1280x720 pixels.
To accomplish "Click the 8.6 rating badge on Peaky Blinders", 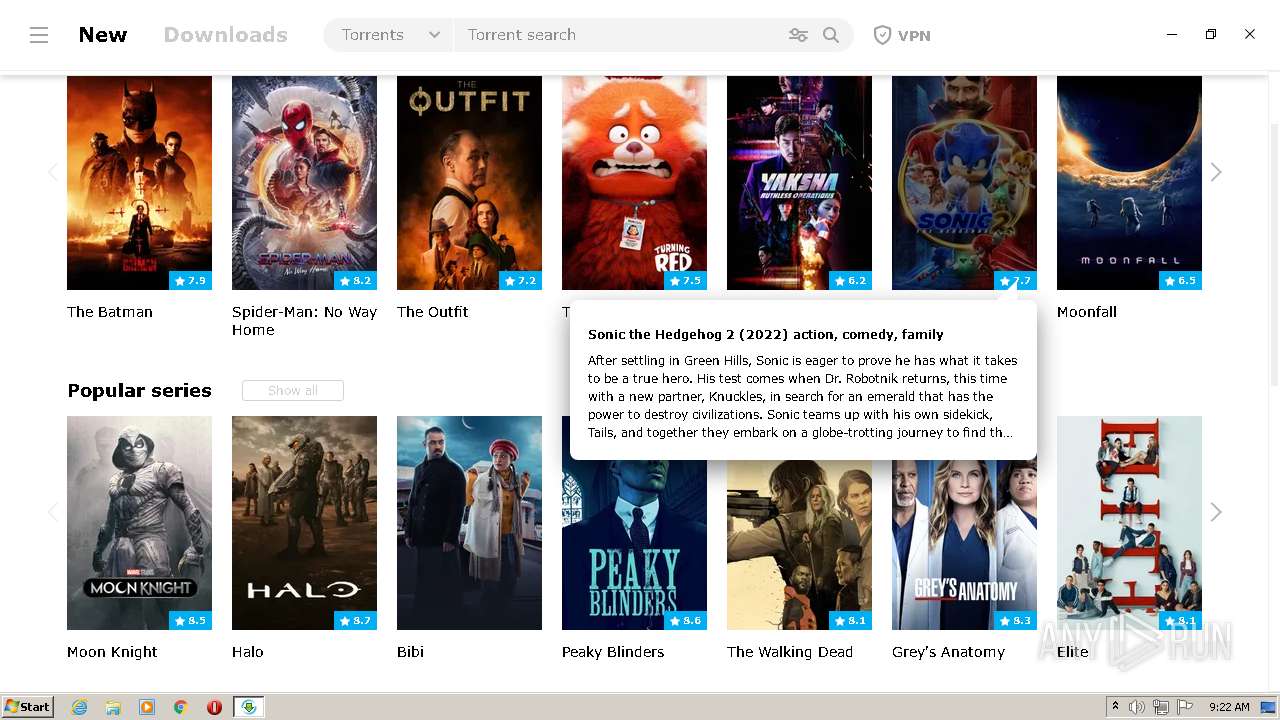I will tap(685, 621).
